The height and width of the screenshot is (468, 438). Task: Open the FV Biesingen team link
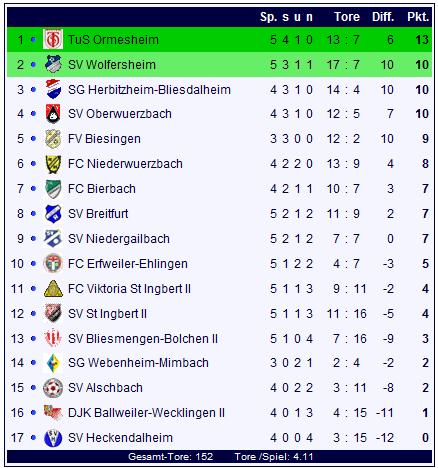(104, 139)
